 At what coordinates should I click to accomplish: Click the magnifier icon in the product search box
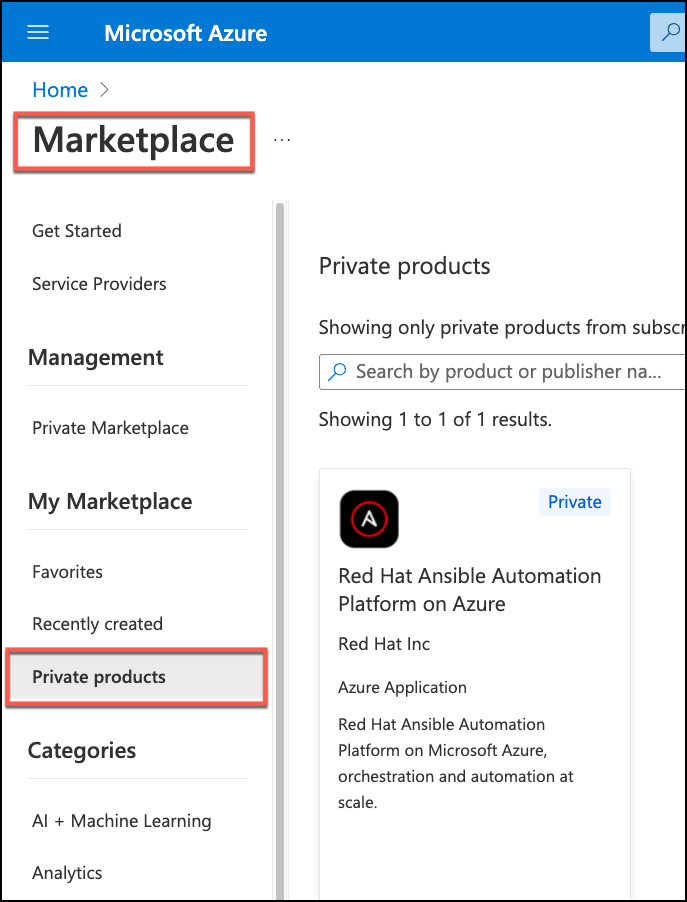[x=336, y=371]
